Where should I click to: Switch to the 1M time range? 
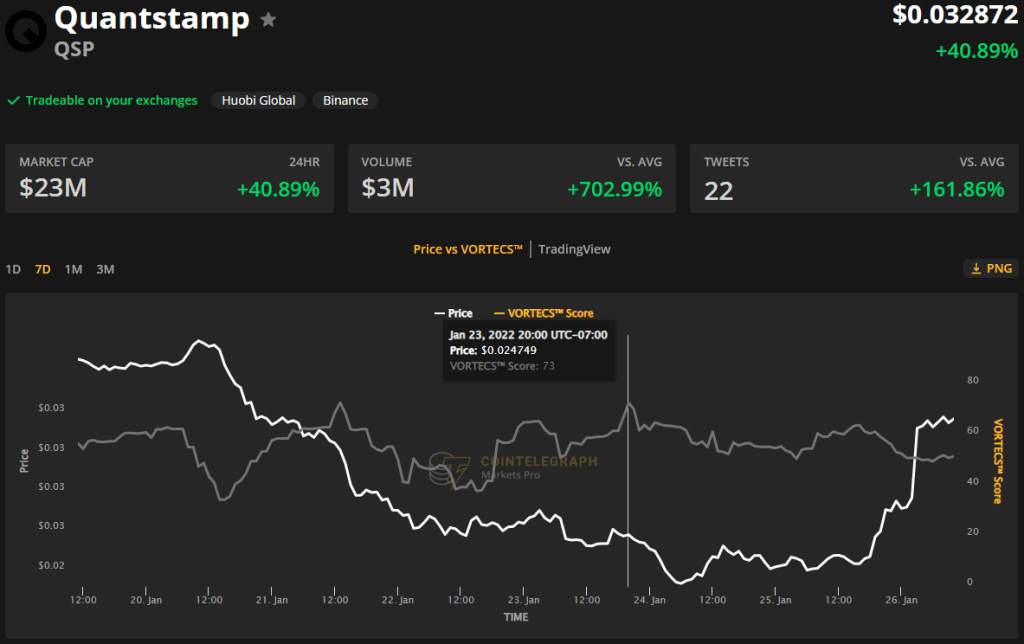tap(73, 269)
